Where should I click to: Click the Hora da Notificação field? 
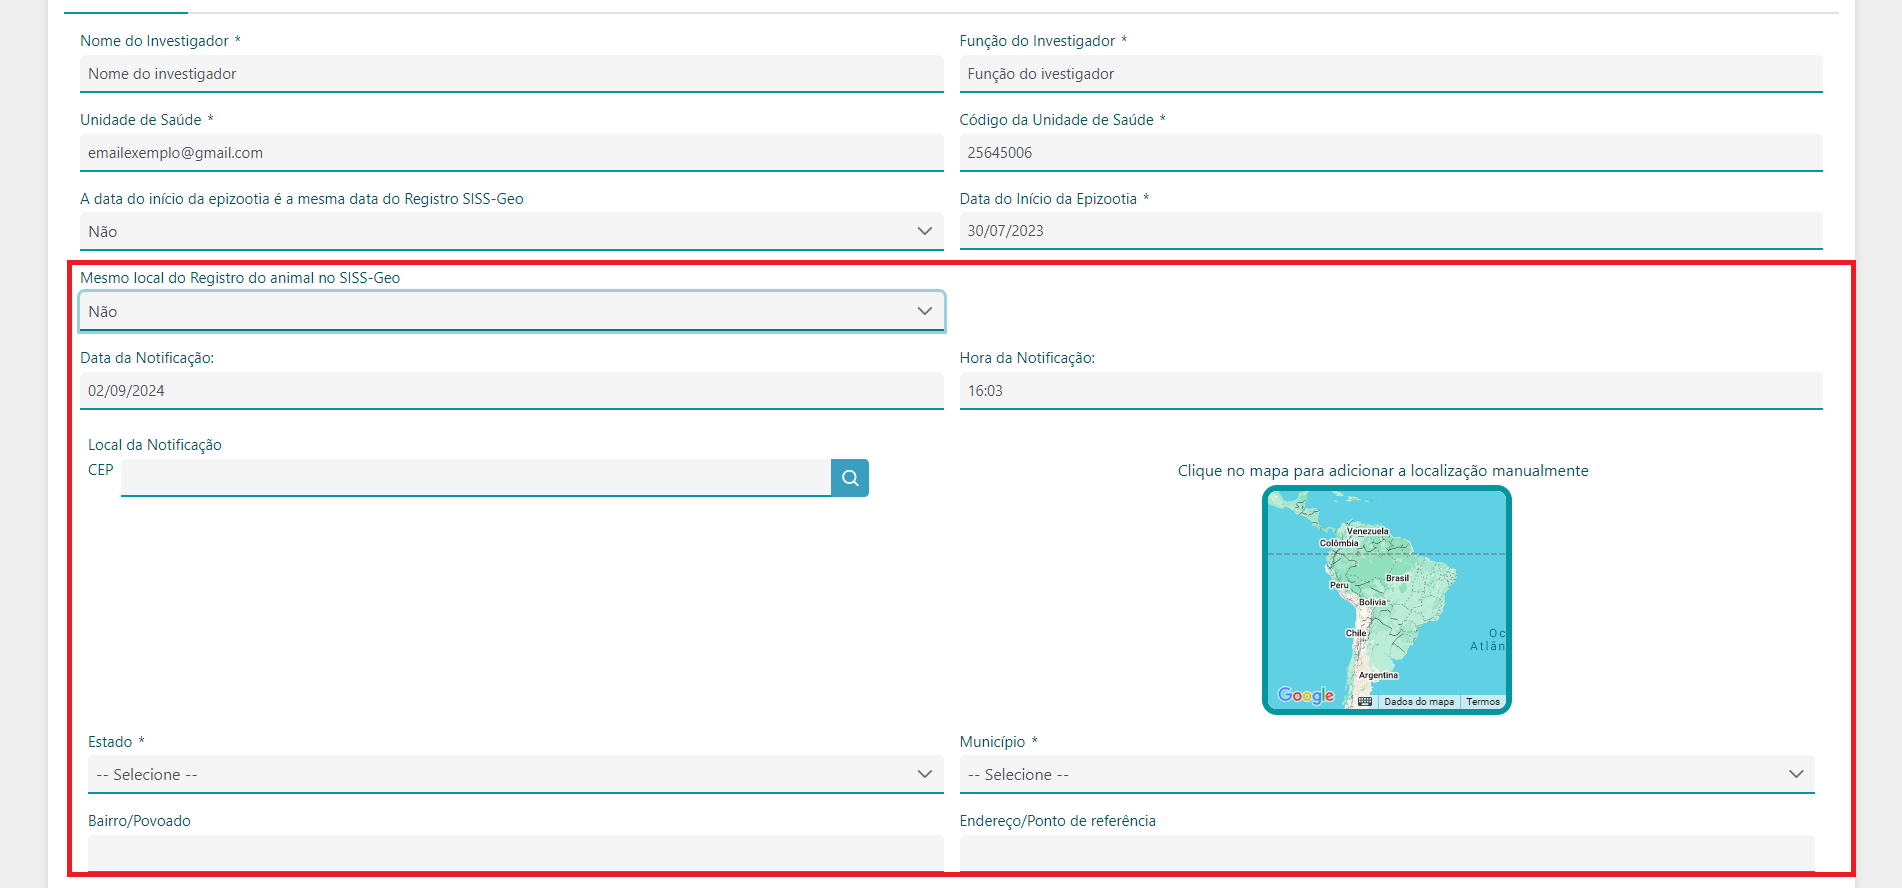pyautogui.click(x=1390, y=391)
